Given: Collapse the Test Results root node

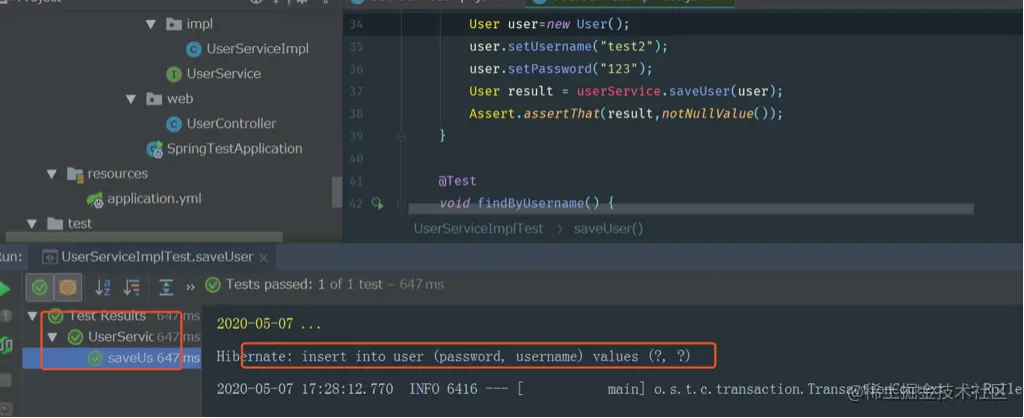Looking at the screenshot, I should (x=32, y=316).
